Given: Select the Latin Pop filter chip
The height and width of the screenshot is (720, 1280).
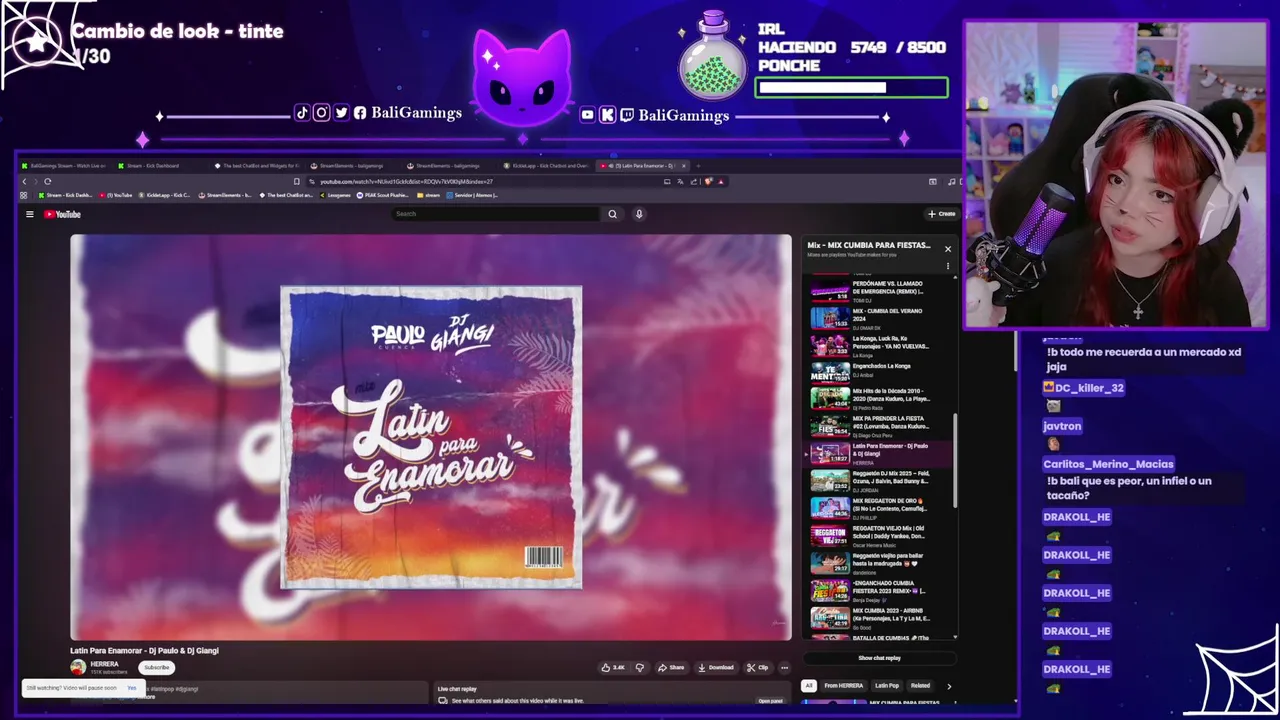Looking at the screenshot, I should (887, 686).
